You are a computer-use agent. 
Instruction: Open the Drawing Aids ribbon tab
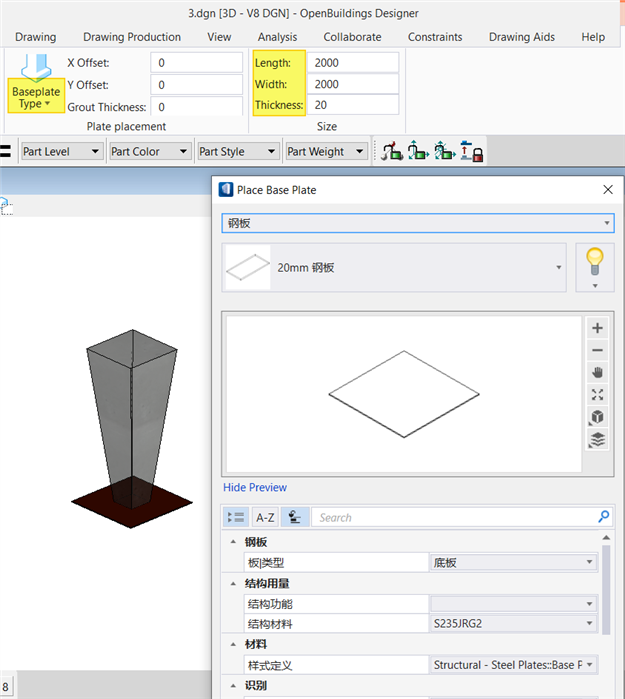pos(522,37)
